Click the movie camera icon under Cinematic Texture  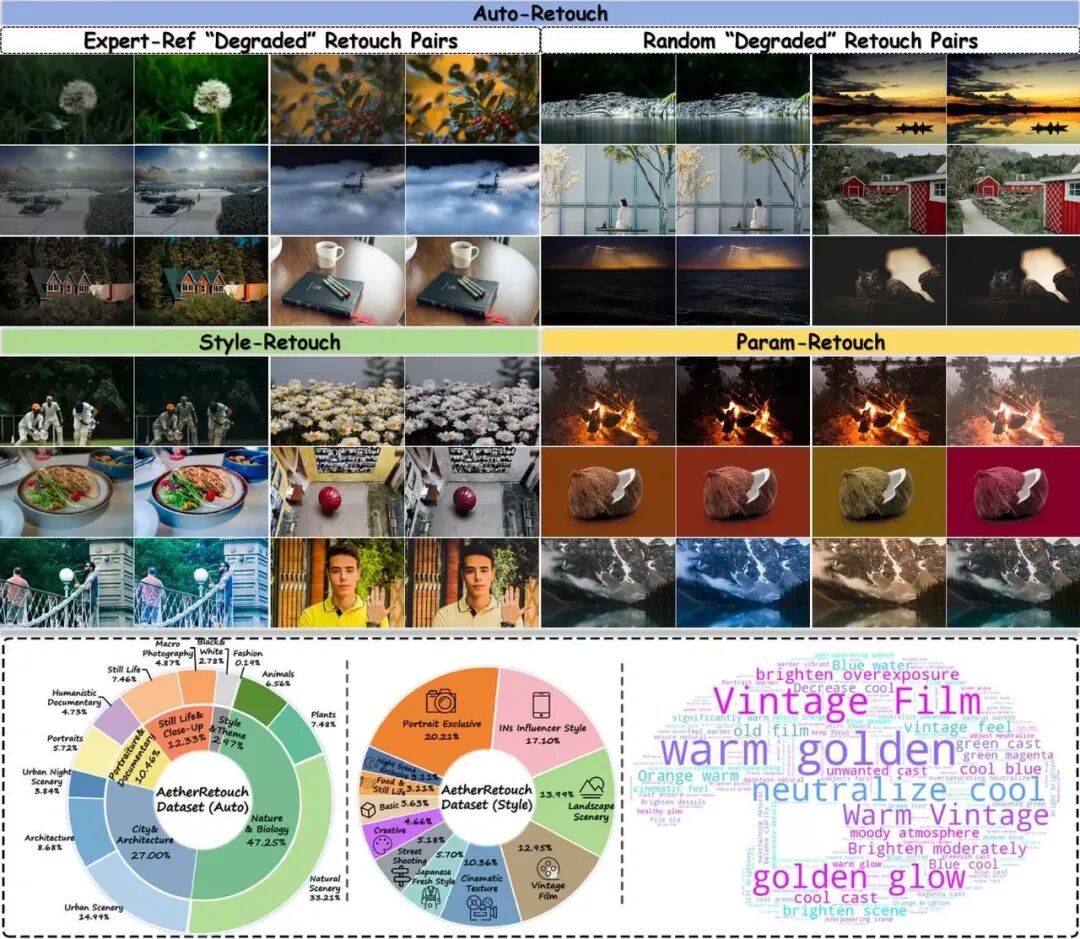pos(481,906)
